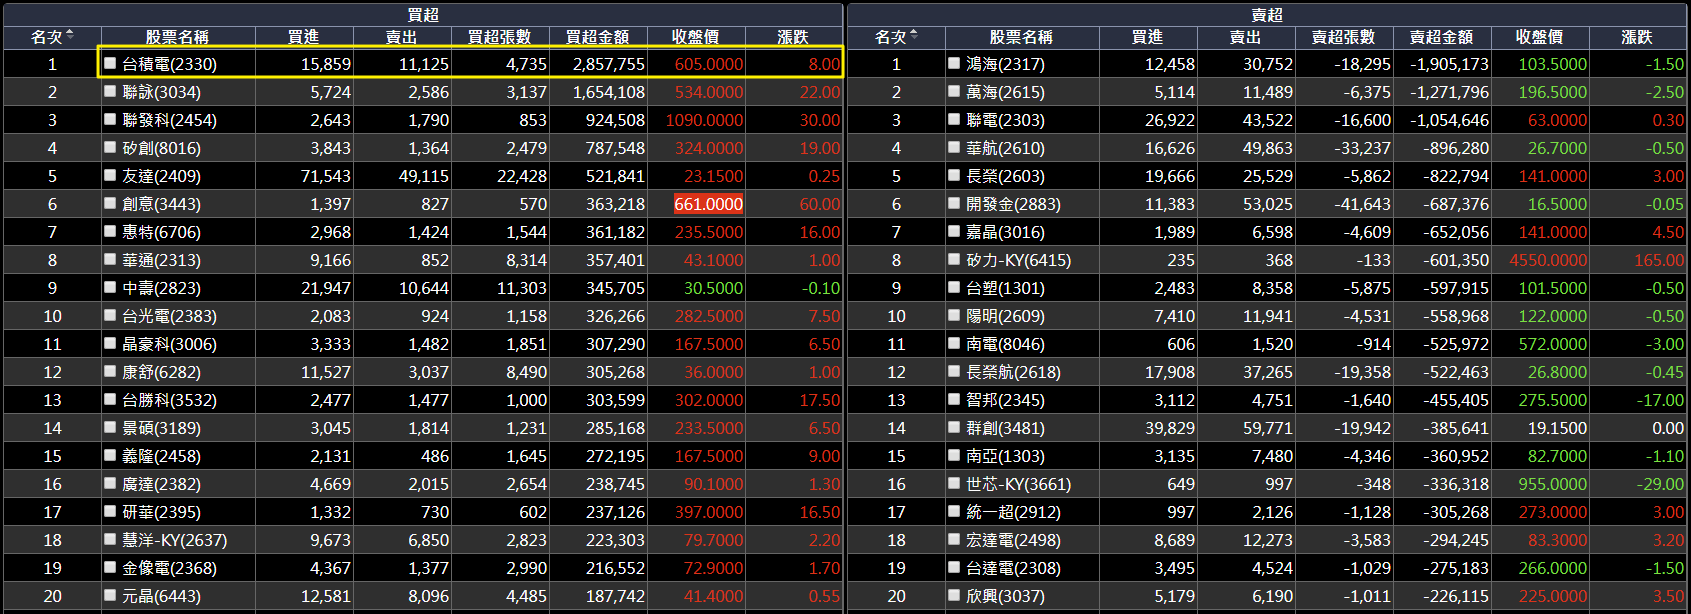Check the box beside 矽創(8016)
Image resolution: width=1691 pixels, height=614 pixels.
pyautogui.click(x=110, y=147)
